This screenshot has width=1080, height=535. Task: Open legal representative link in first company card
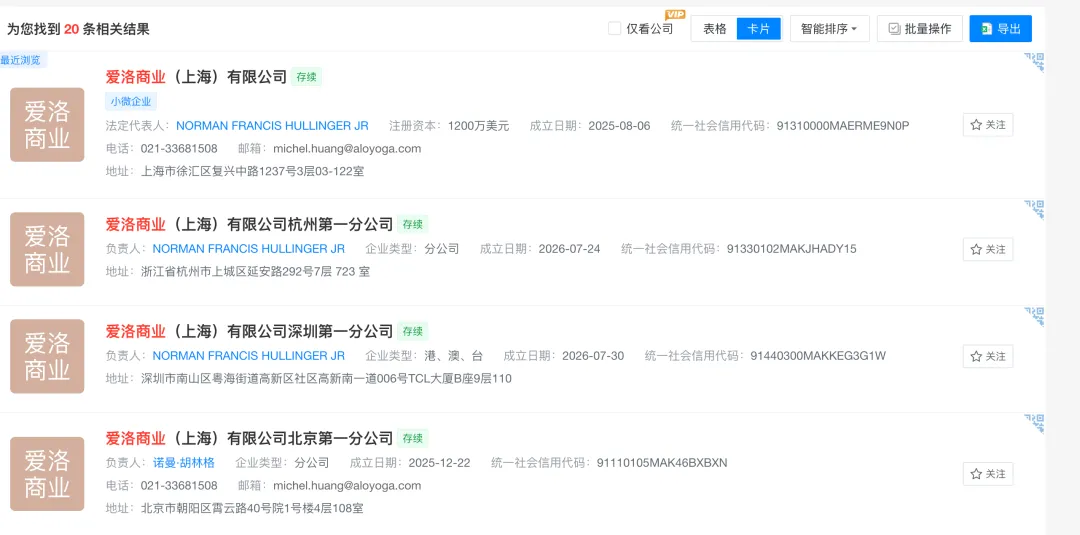(x=272, y=126)
